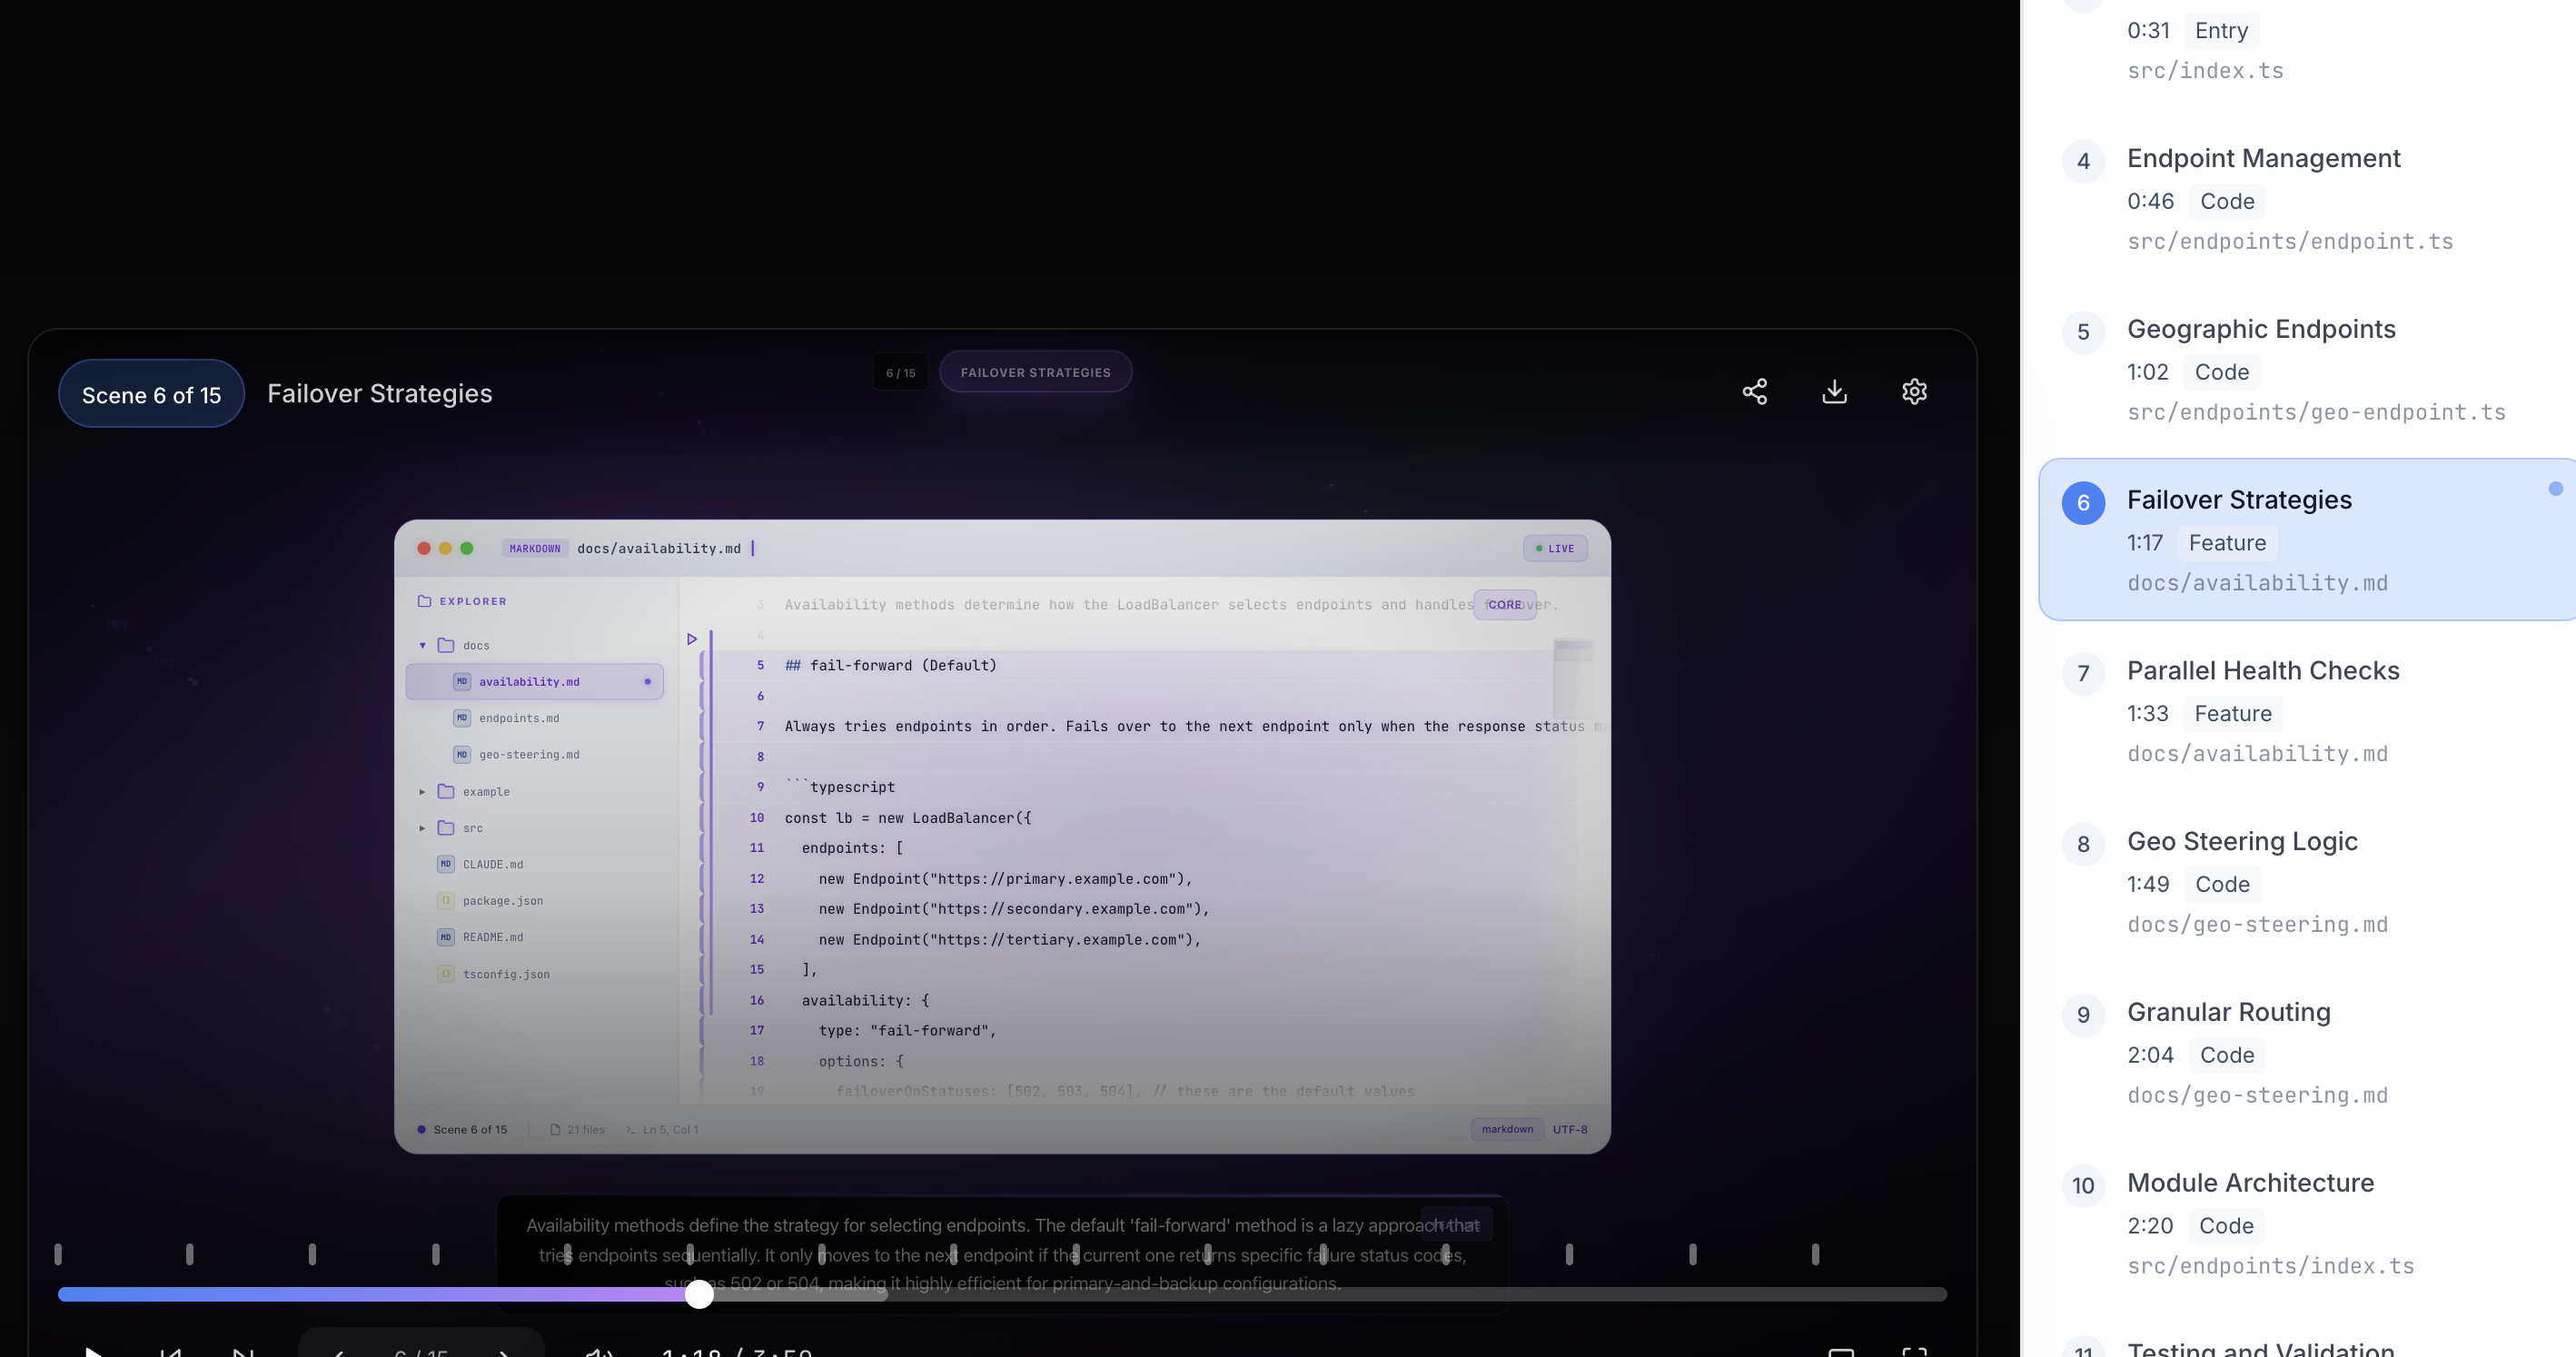Click the share icon
This screenshot has width=2576, height=1357.
point(1754,391)
